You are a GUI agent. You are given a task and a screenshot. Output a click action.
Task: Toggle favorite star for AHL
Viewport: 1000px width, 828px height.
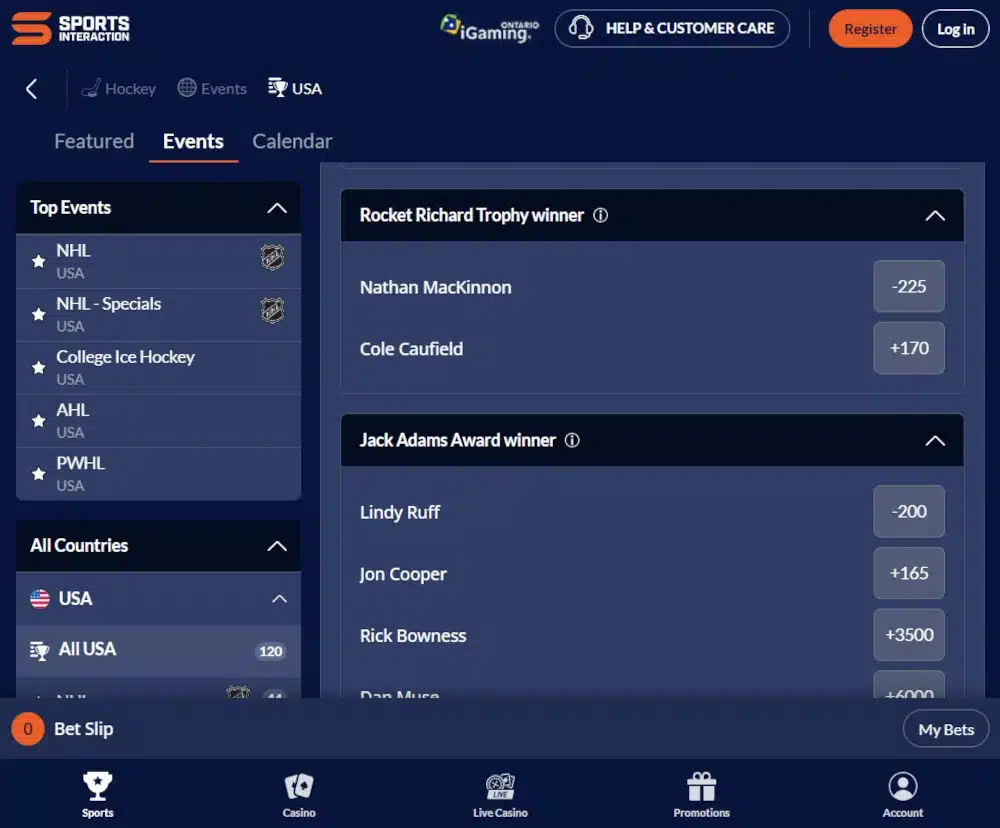pyautogui.click(x=39, y=420)
